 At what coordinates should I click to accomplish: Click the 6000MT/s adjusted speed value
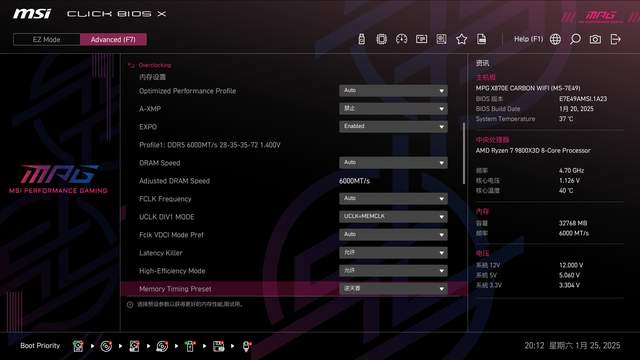[x=354, y=181]
